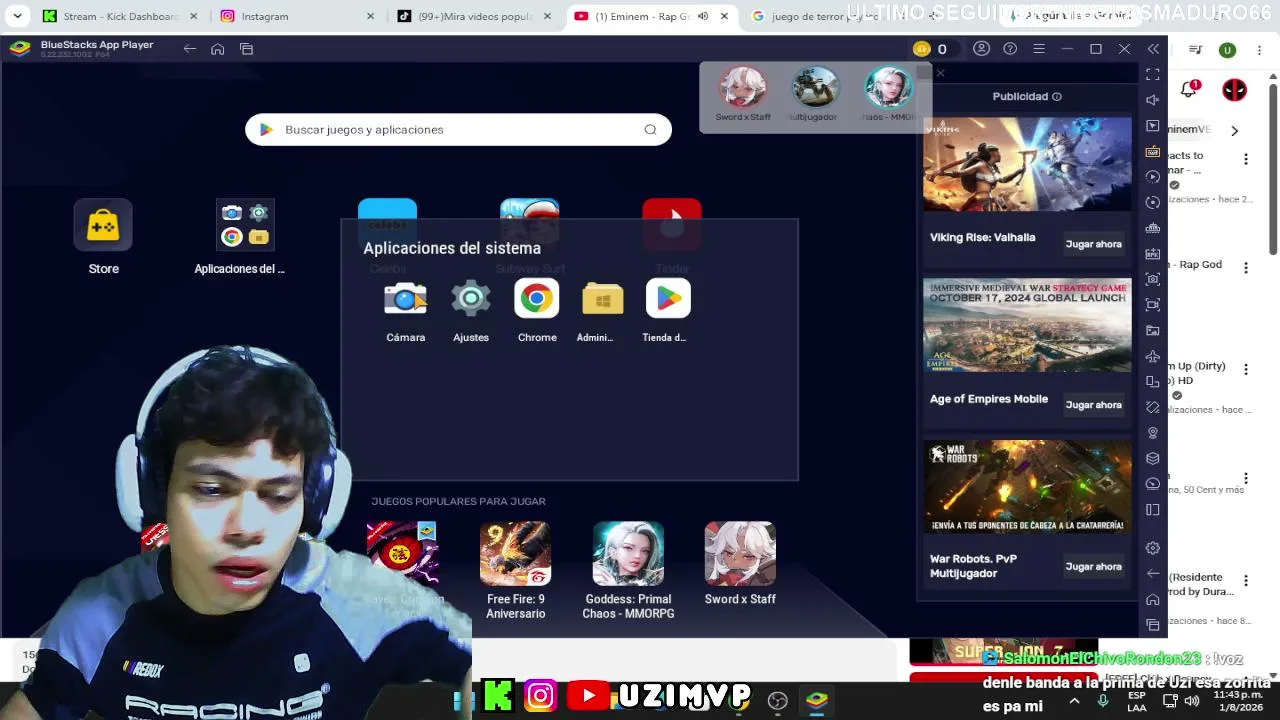1280x720 pixels.
Task: Open the Tienda de Play Store app
Action: click(668, 299)
